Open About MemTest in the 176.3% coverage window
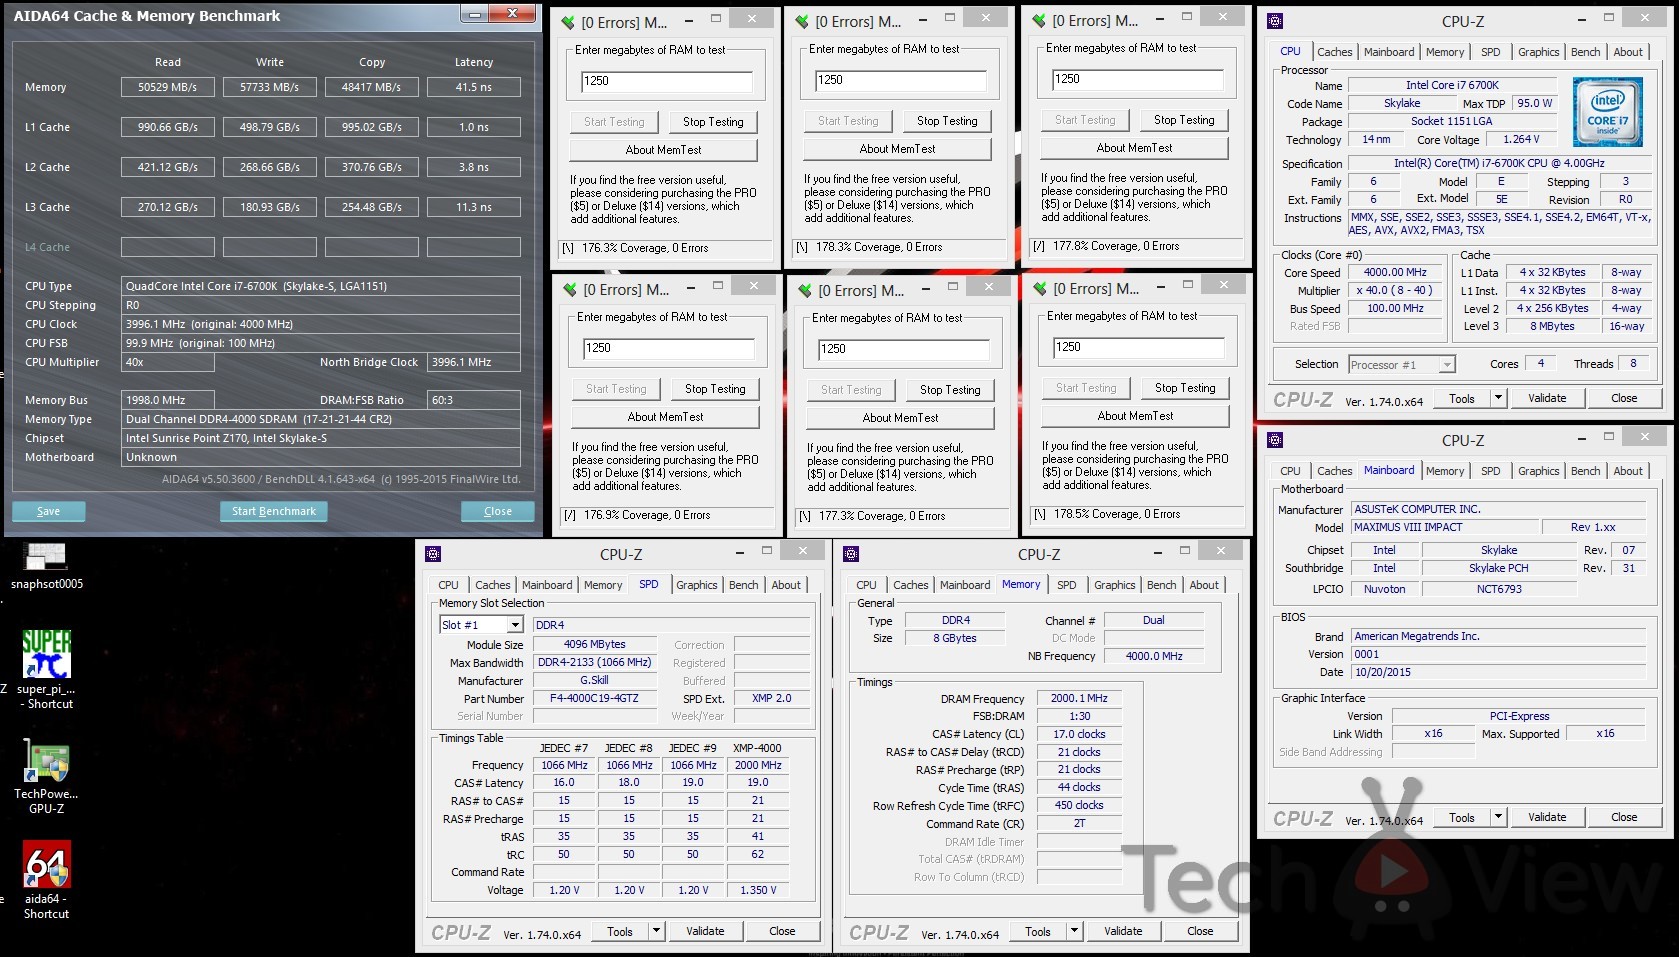The image size is (1679, 957). point(663,150)
